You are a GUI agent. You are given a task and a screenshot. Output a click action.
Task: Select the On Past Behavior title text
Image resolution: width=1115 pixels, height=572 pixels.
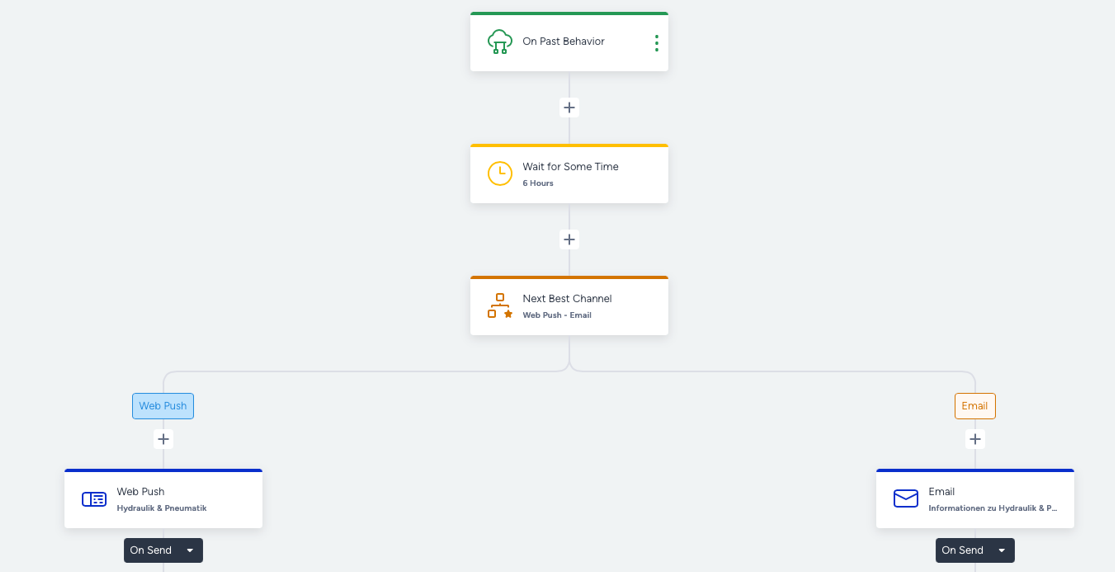563,42
